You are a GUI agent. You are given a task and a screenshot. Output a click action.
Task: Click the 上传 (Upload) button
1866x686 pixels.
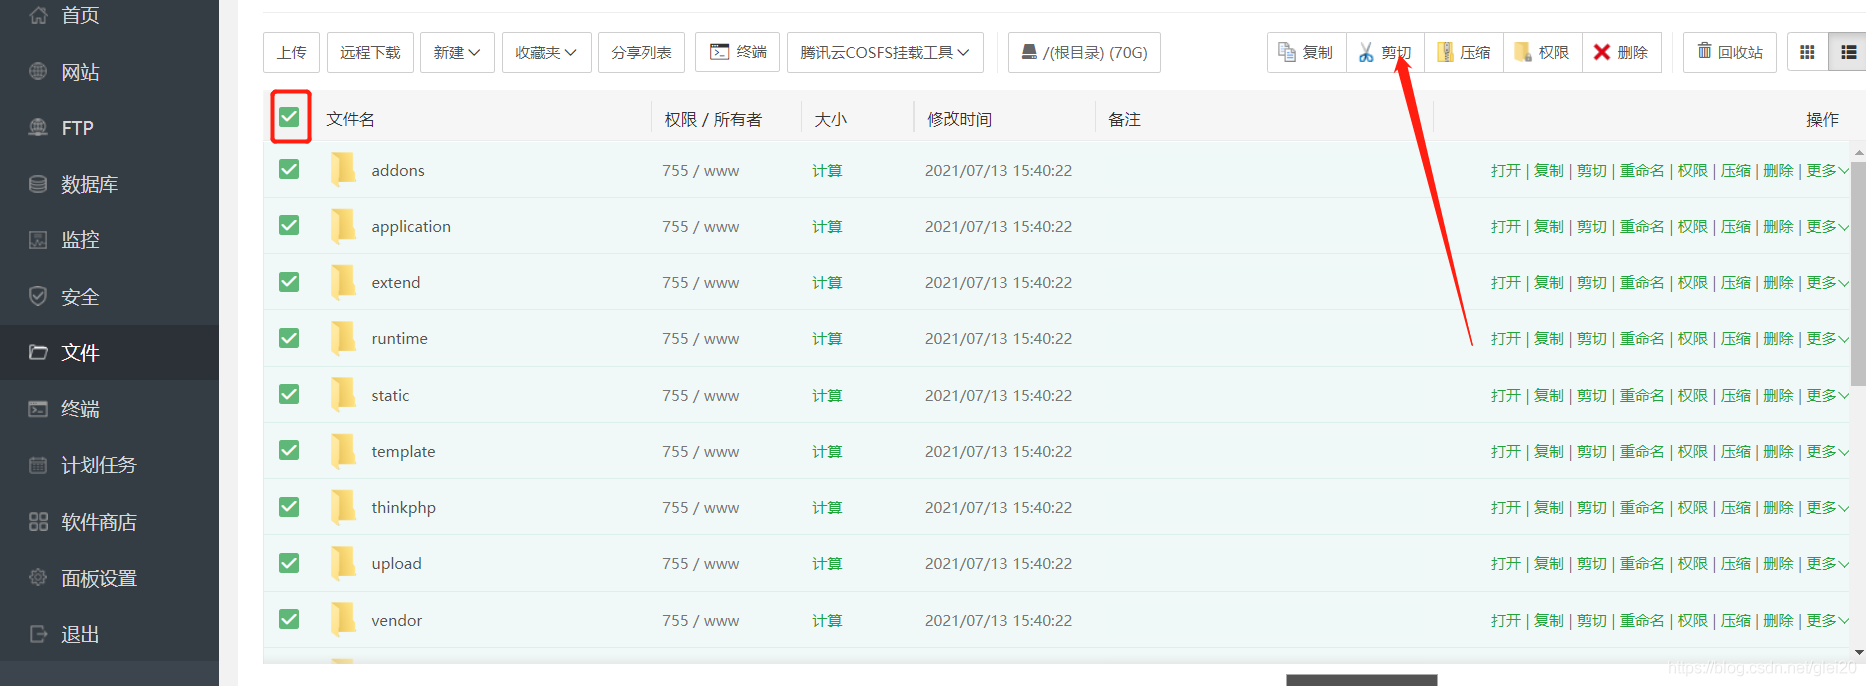pos(291,52)
